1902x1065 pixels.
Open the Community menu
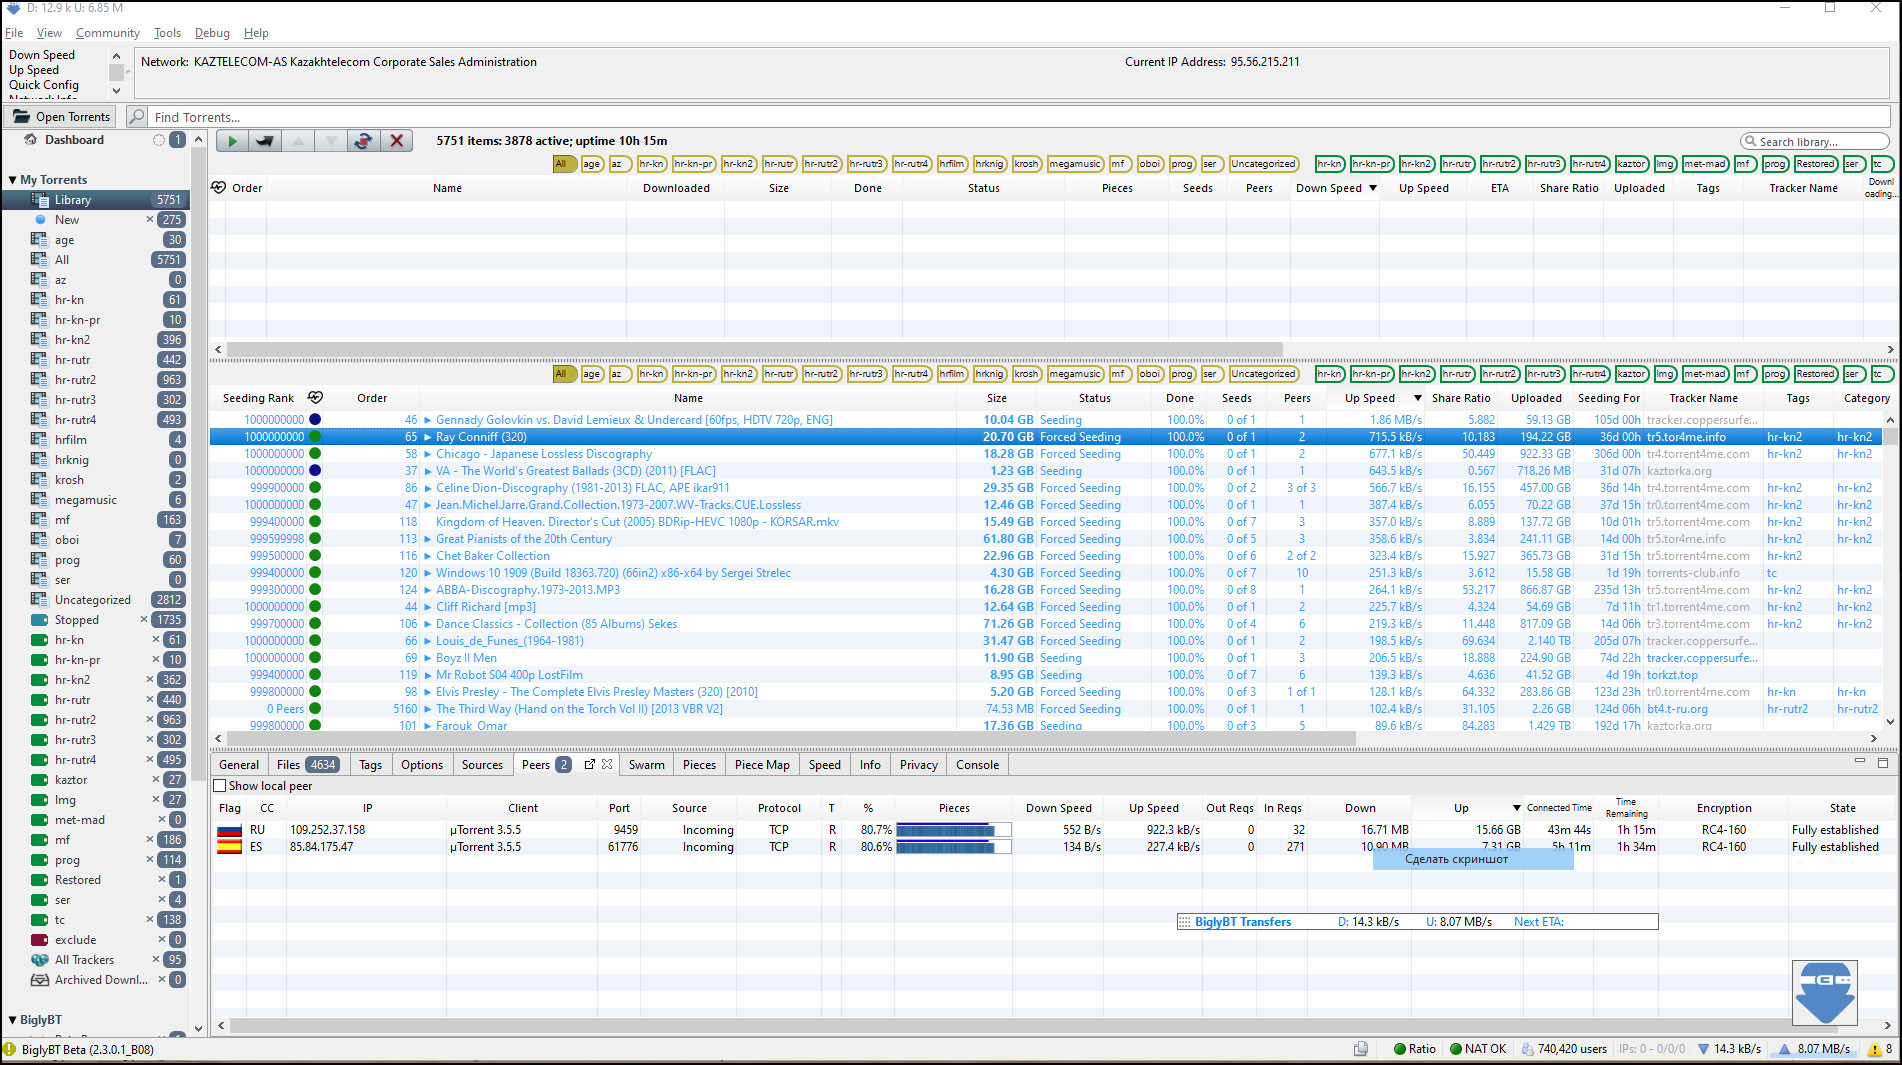click(107, 33)
